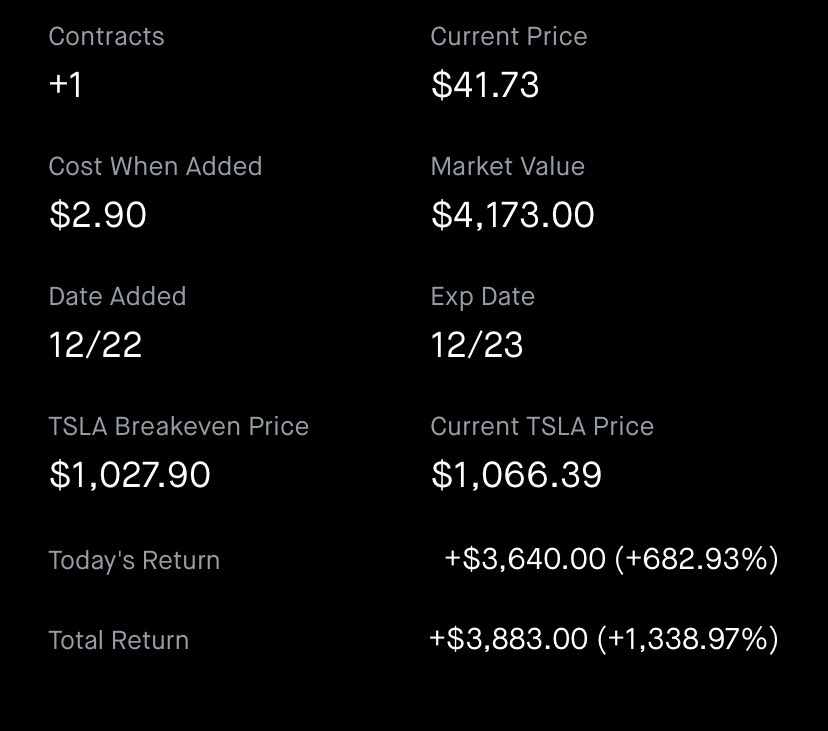Click the +$3,883.00 total return figure
Image resolution: width=828 pixels, height=731 pixels.
pos(509,639)
